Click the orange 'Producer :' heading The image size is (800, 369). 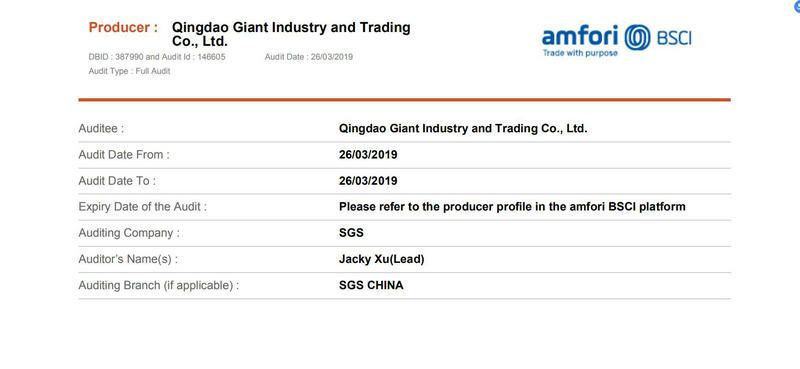tap(123, 28)
